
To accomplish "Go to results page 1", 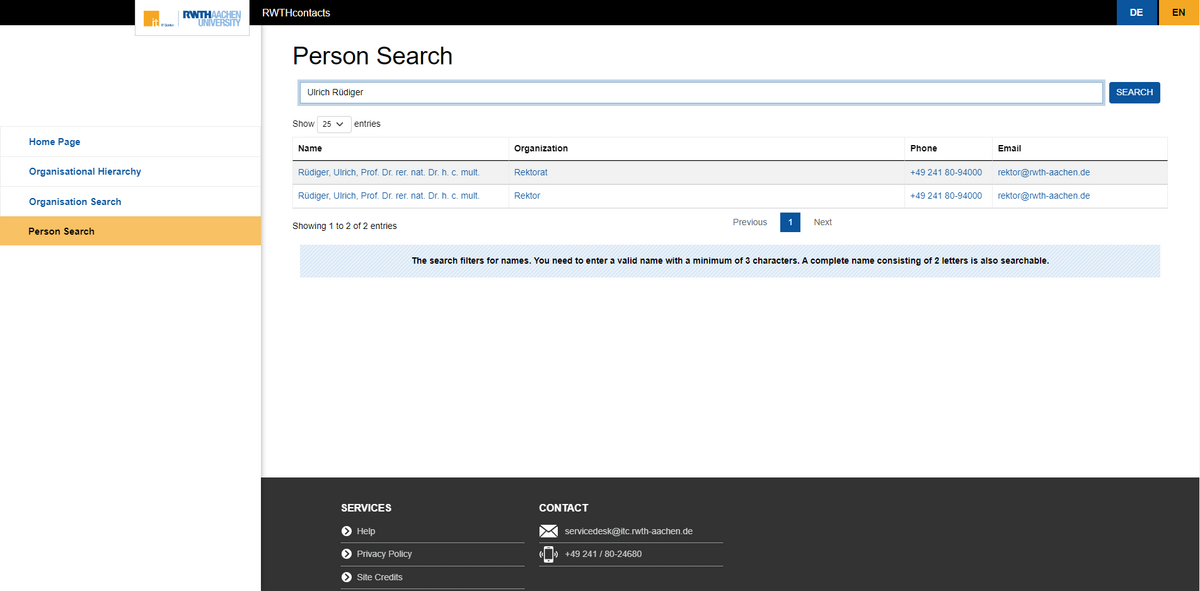I will [790, 222].
